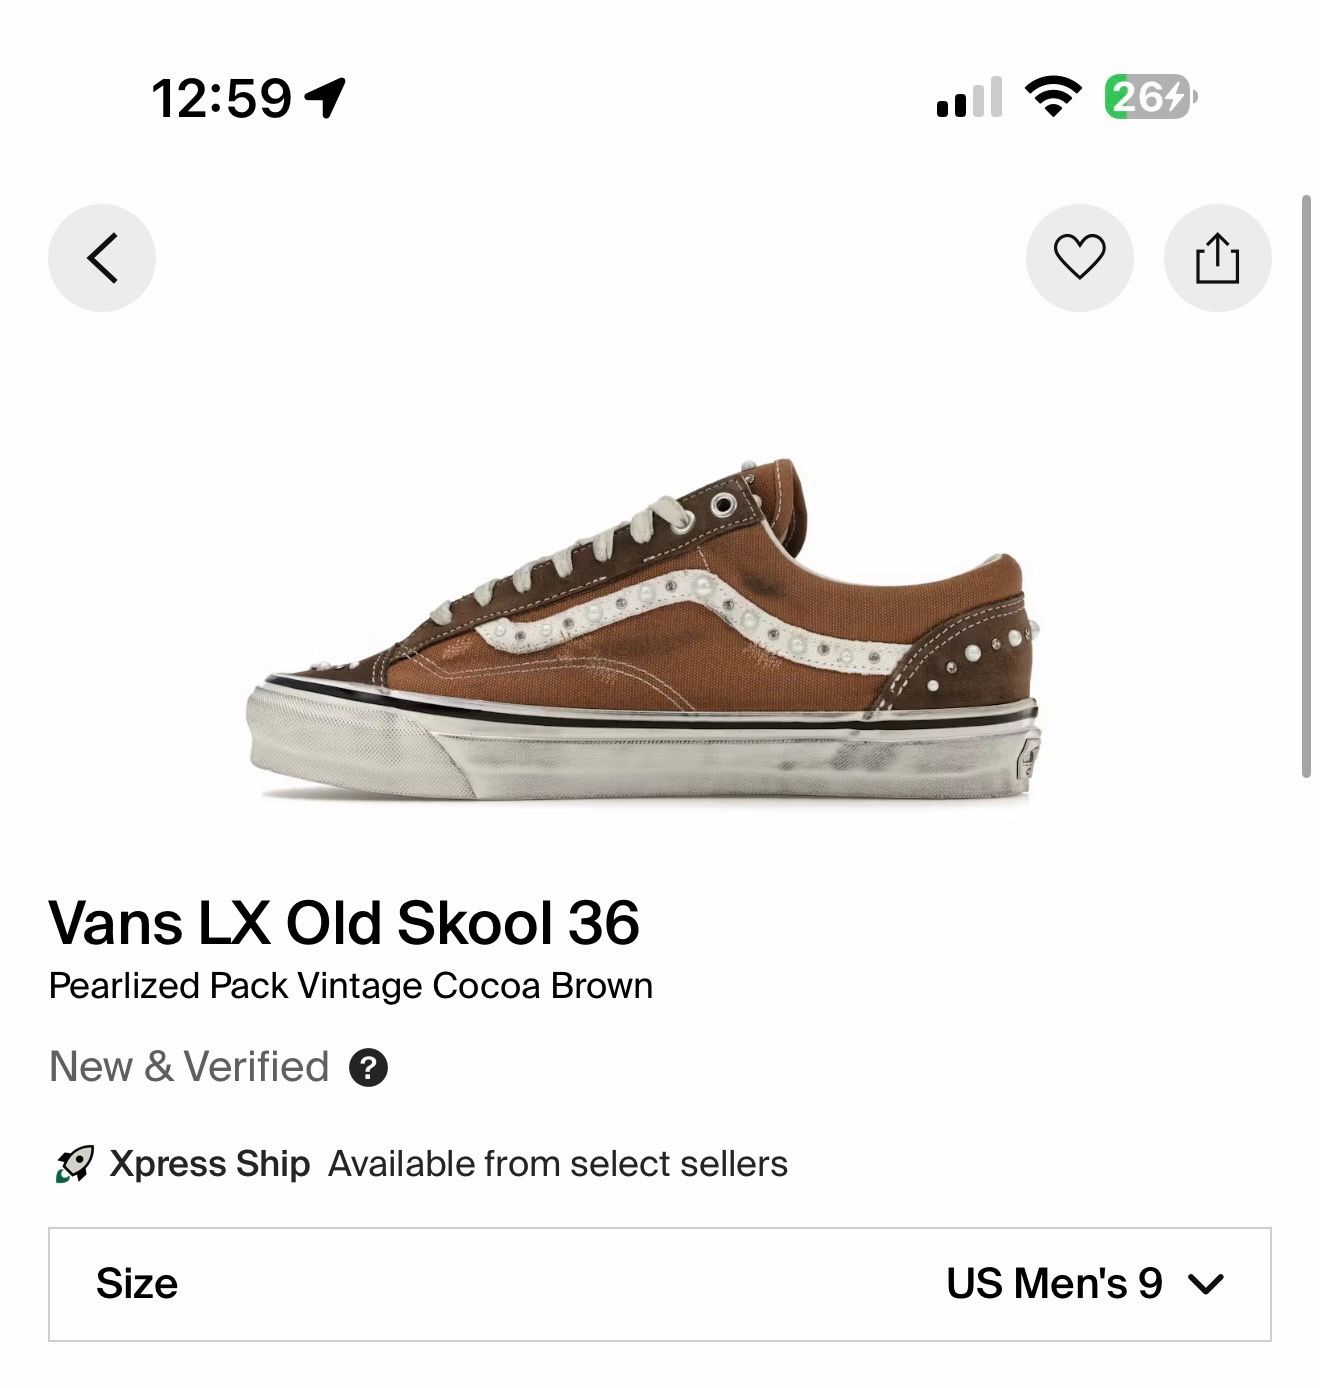Expand the US Men's 9 chevron
Screen dimensions: 1320x1388
1206,1284
